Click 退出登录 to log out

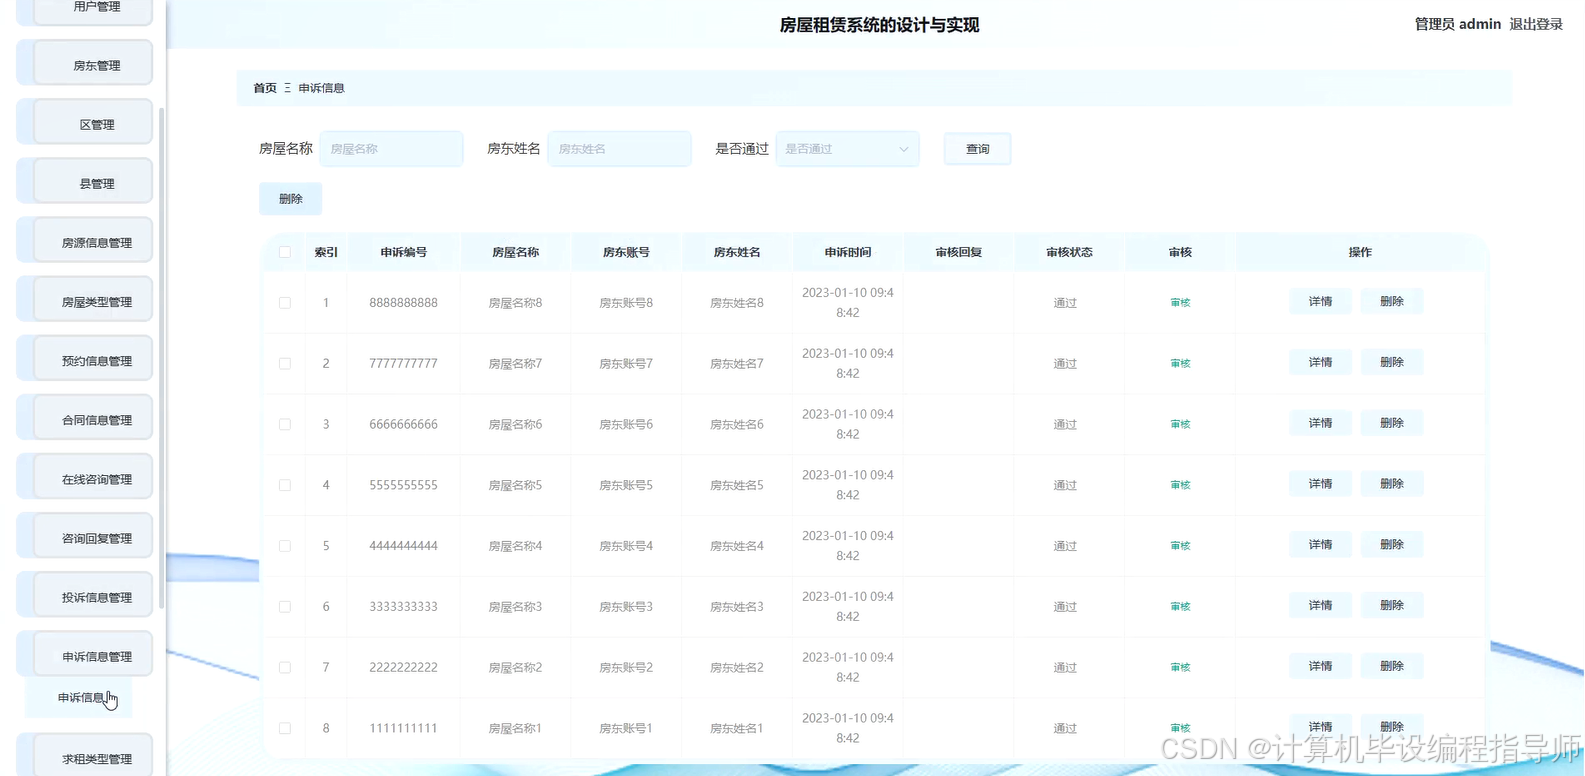pyautogui.click(x=1536, y=24)
